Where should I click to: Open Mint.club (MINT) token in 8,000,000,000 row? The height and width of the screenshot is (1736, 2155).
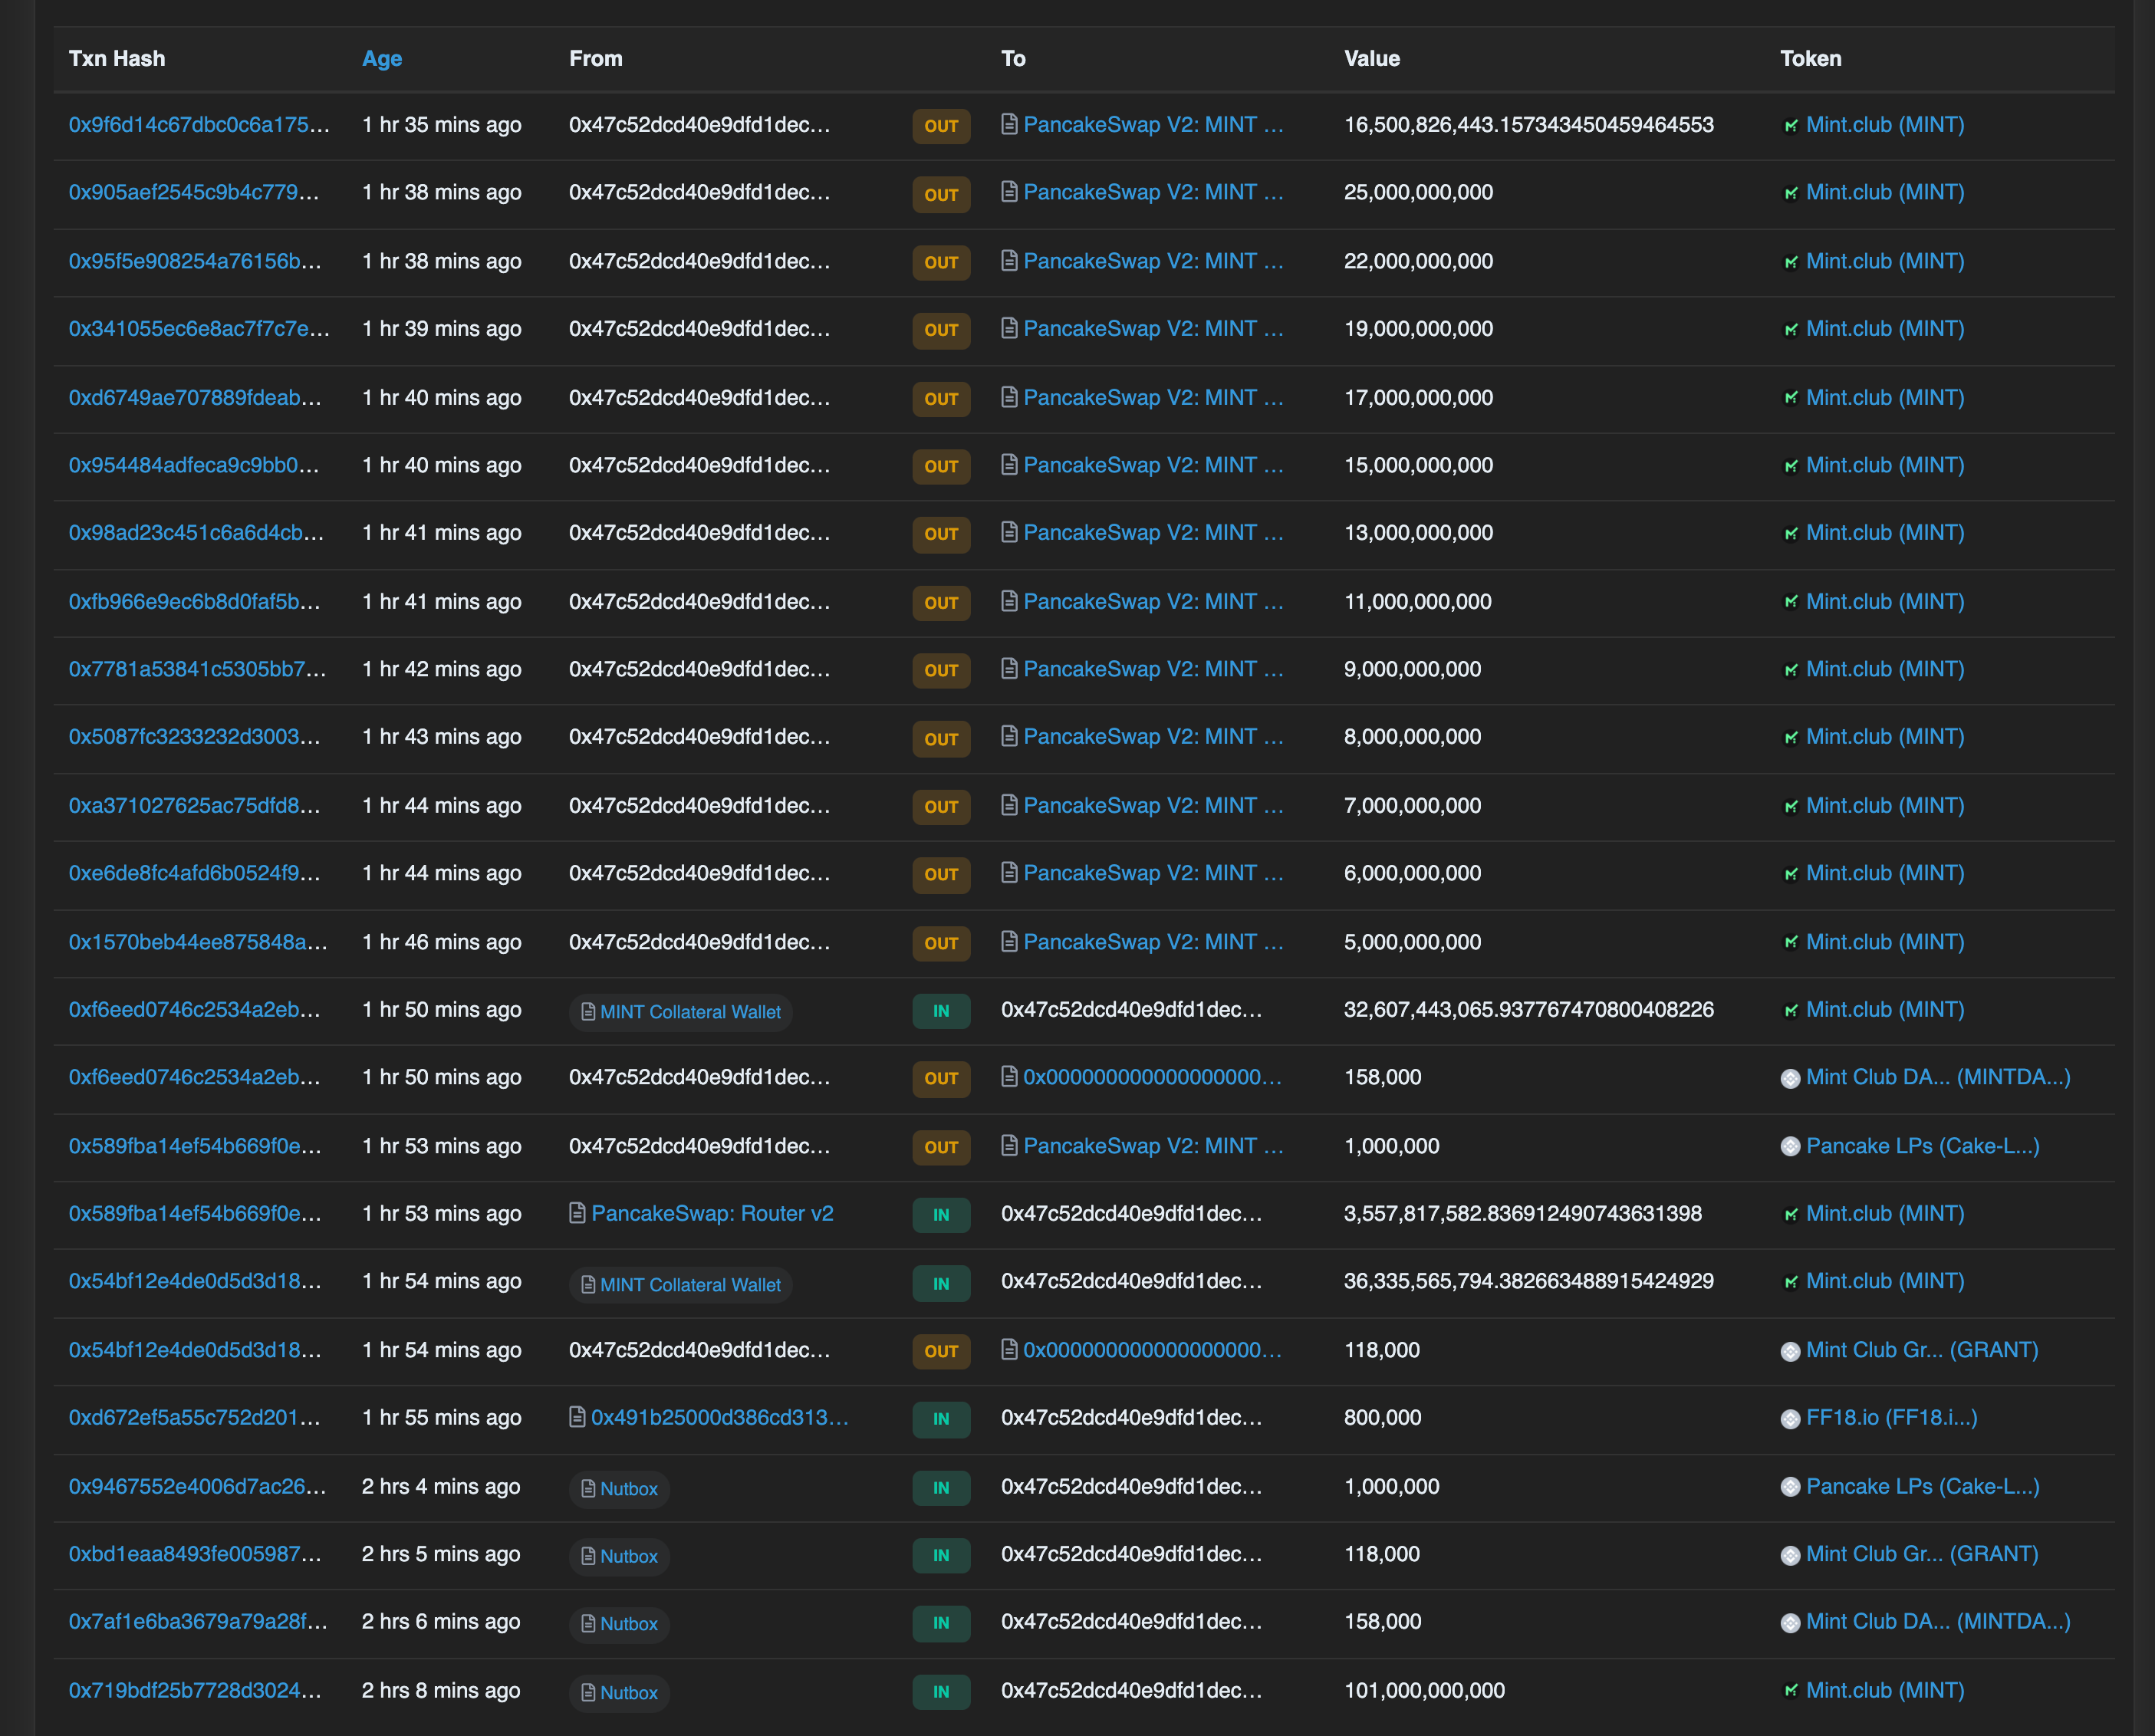[1885, 736]
